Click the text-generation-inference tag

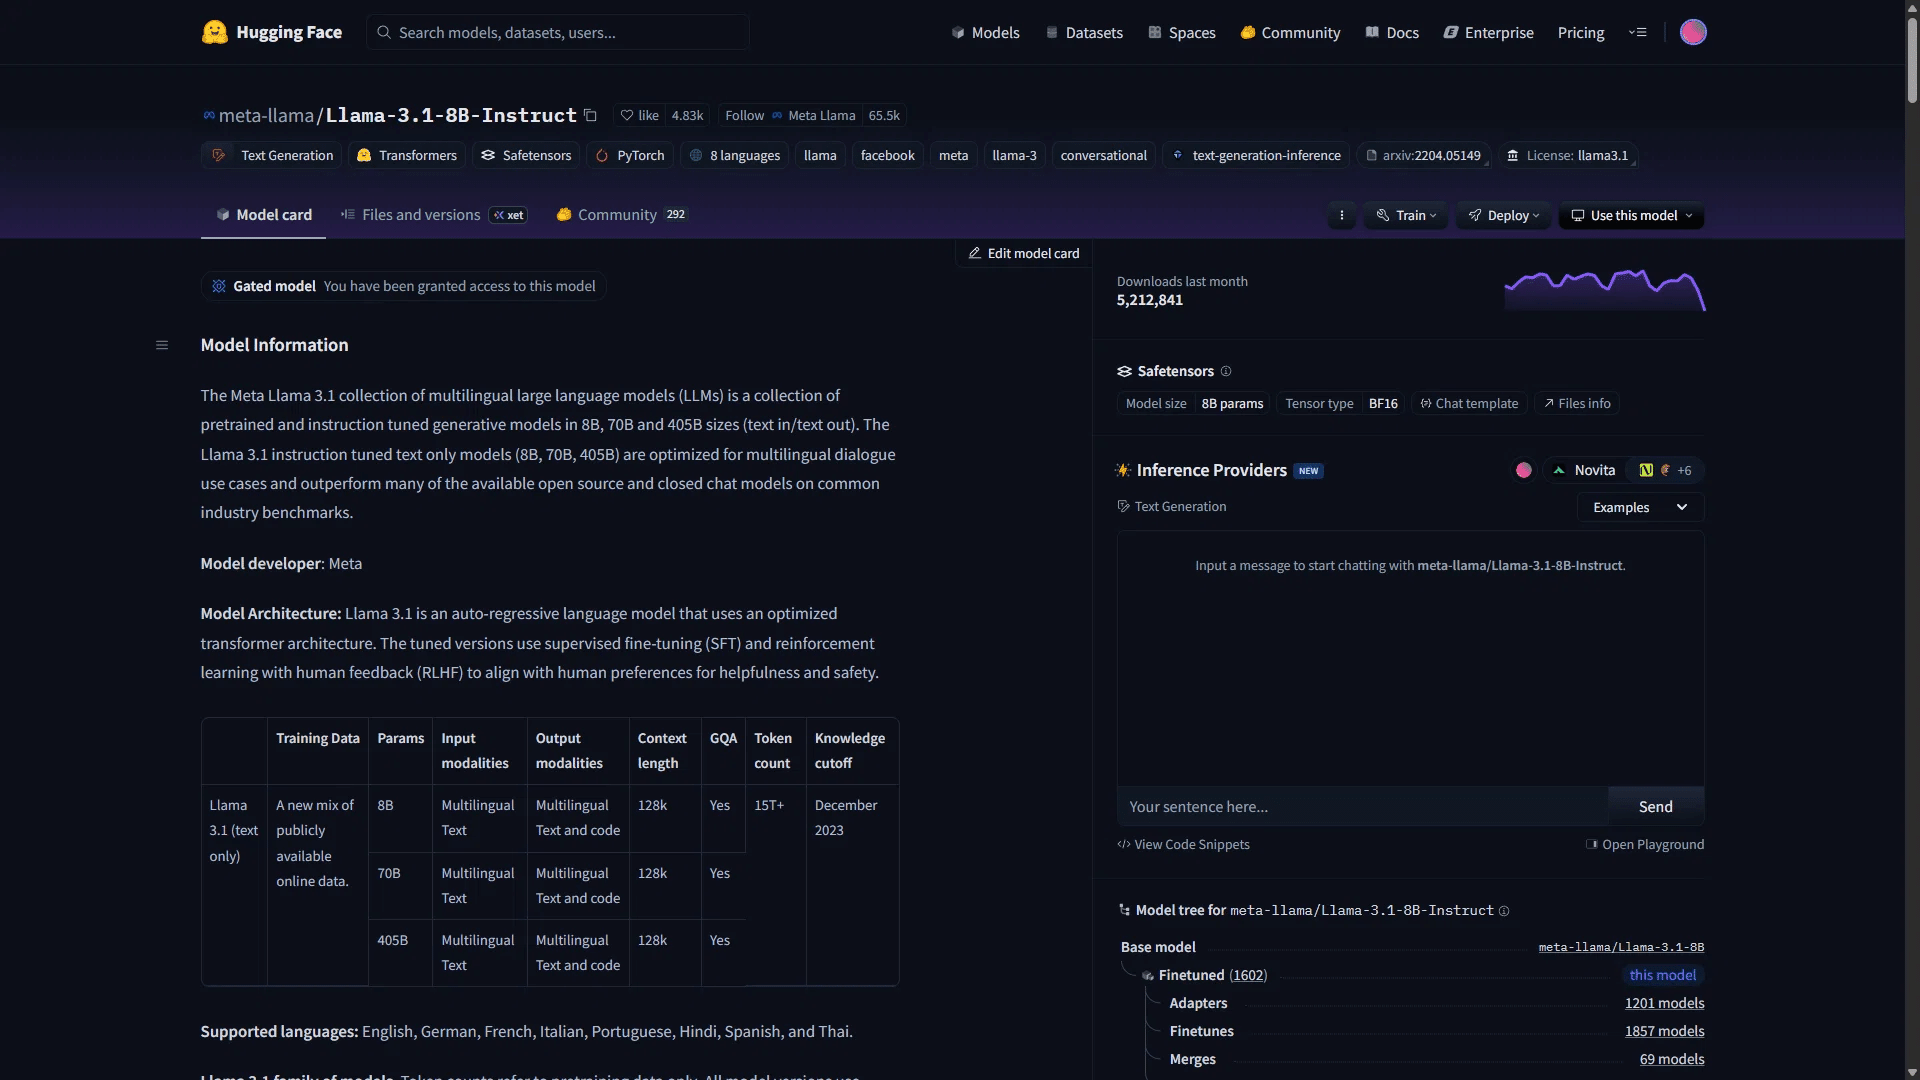pos(1256,155)
